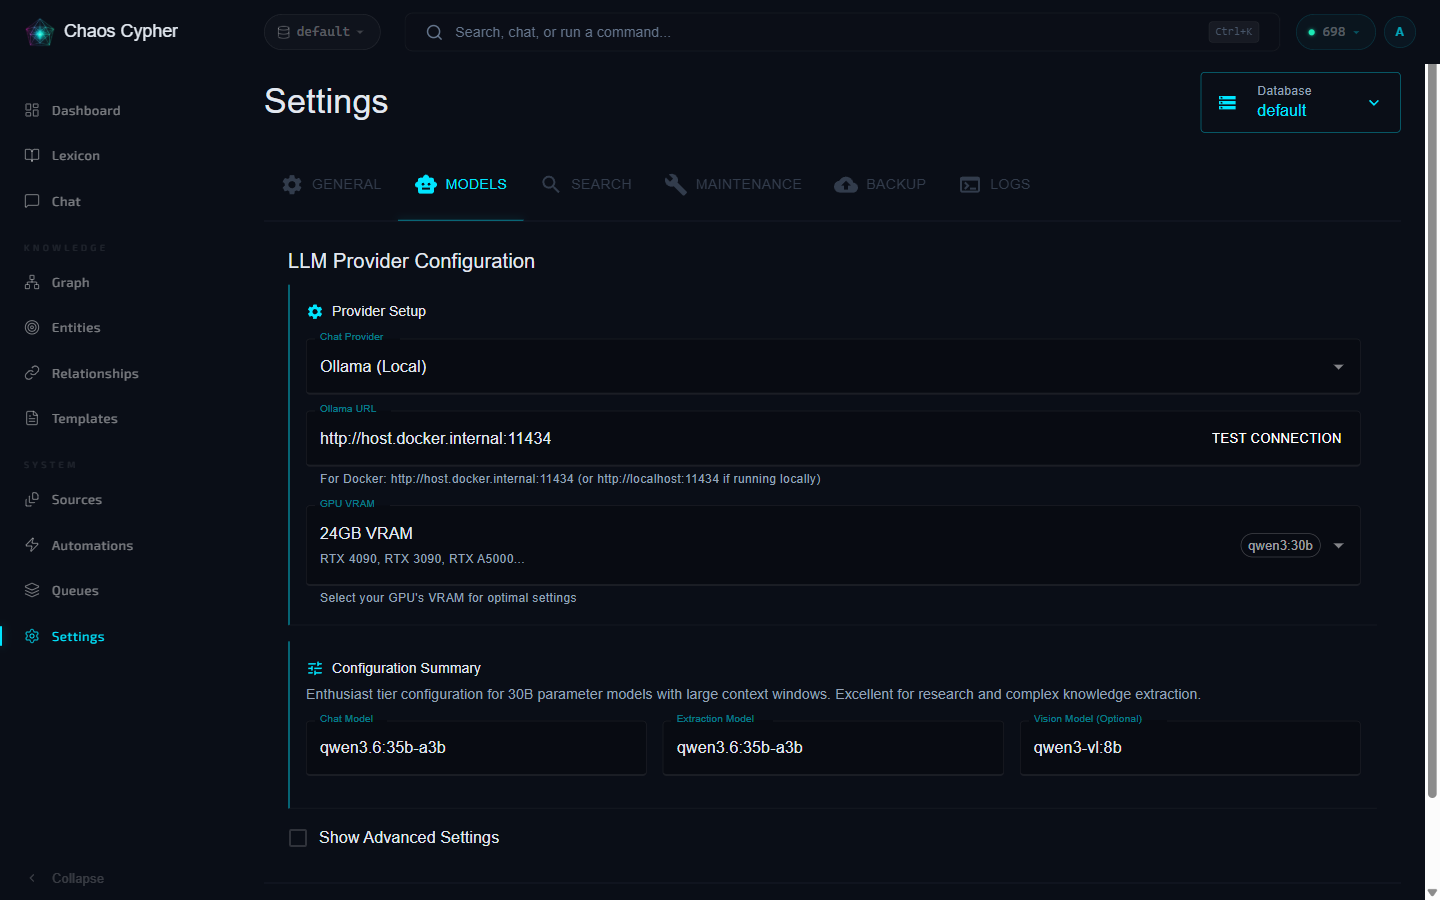Click the Database stack icon

pos(1227,102)
